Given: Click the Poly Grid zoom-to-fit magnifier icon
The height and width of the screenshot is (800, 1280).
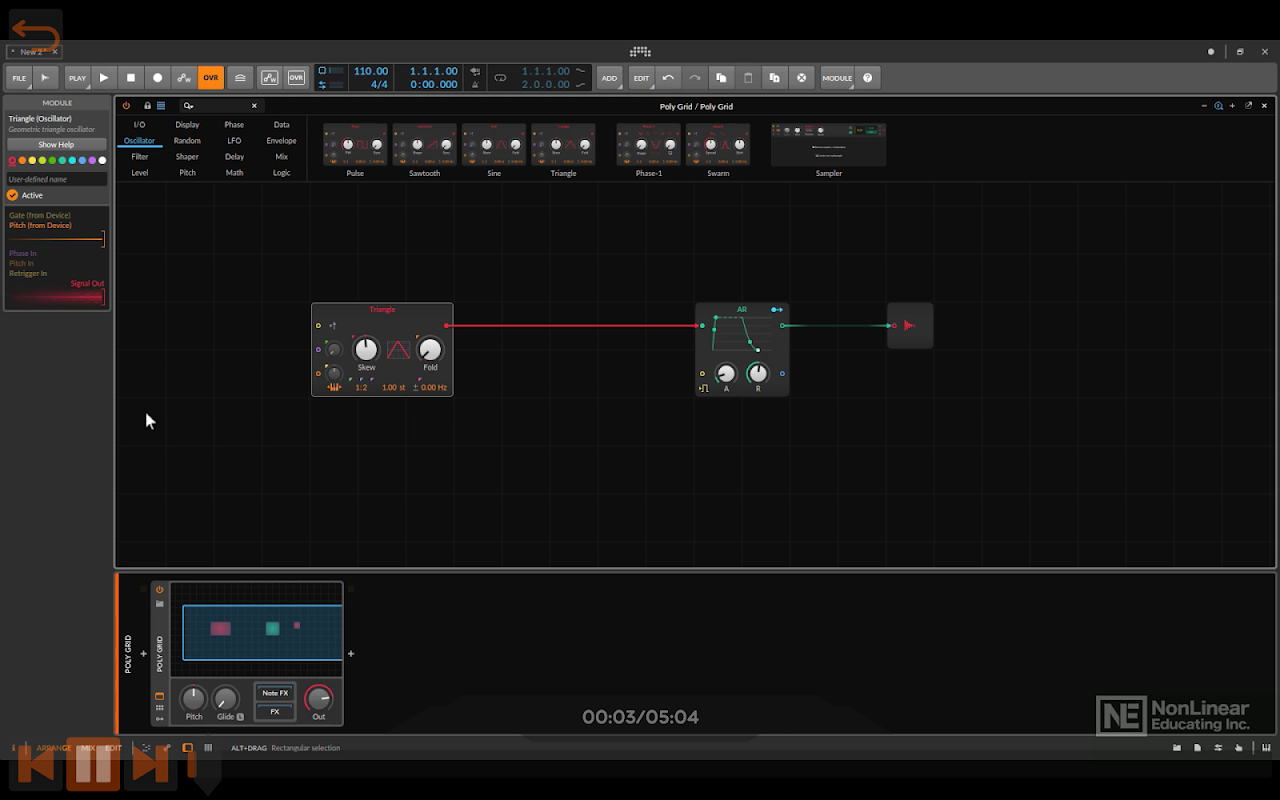Looking at the screenshot, I should pyautogui.click(x=1218, y=106).
